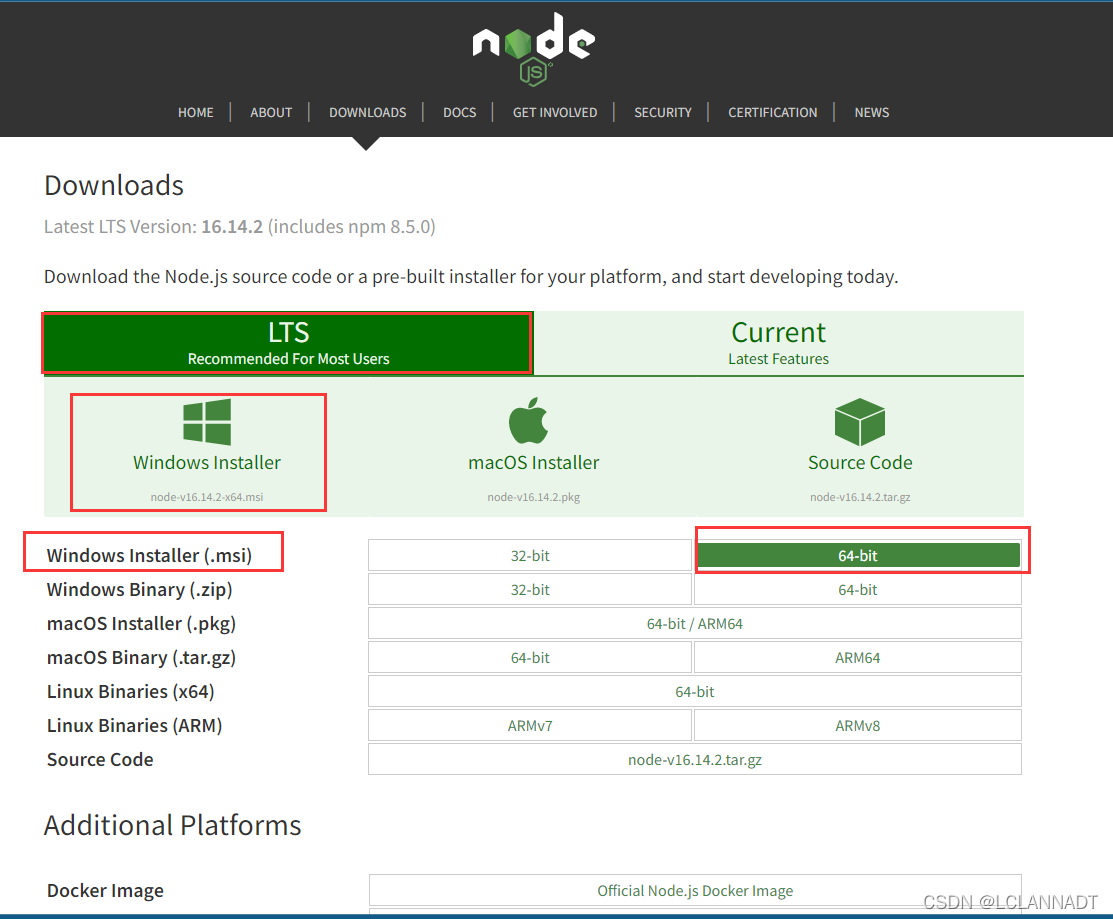Click the node-v16.14.2-x64.msi filename
This screenshot has width=1113, height=919.
click(x=207, y=497)
